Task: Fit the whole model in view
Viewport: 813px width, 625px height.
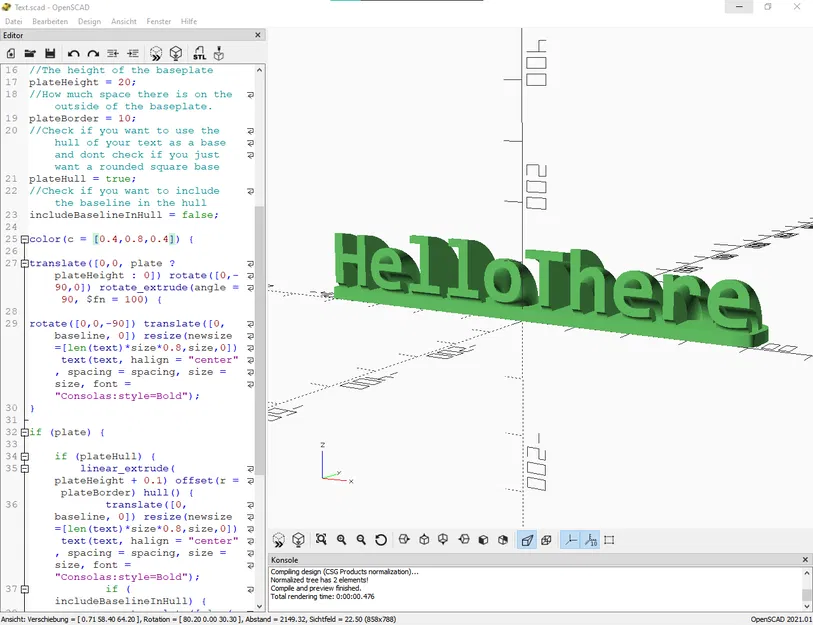Action: [x=324, y=540]
